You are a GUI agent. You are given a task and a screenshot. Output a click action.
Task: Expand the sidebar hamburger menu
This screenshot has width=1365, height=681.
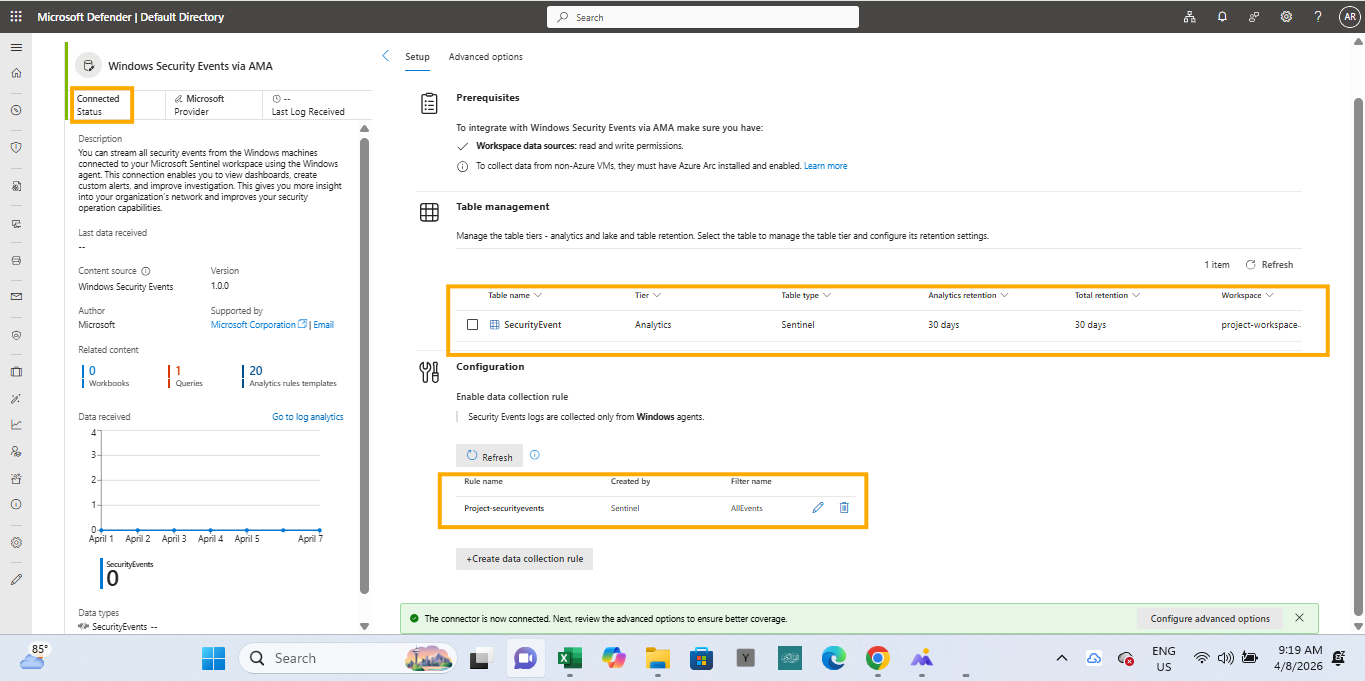tap(16, 48)
